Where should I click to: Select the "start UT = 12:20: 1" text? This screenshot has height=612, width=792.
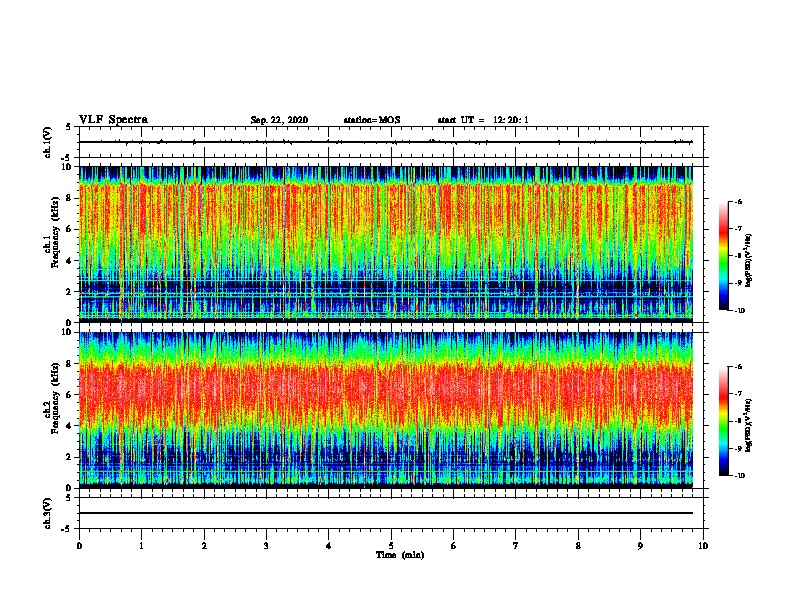click(483, 120)
